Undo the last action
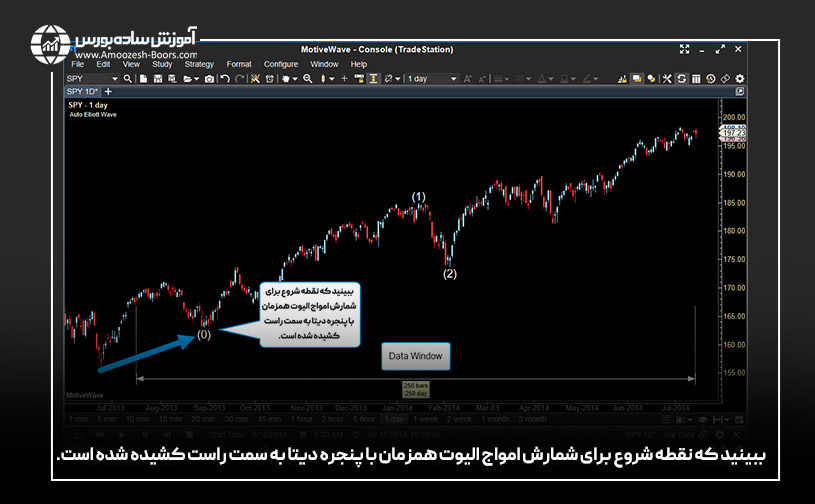815x504 pixels. (225, 78)
